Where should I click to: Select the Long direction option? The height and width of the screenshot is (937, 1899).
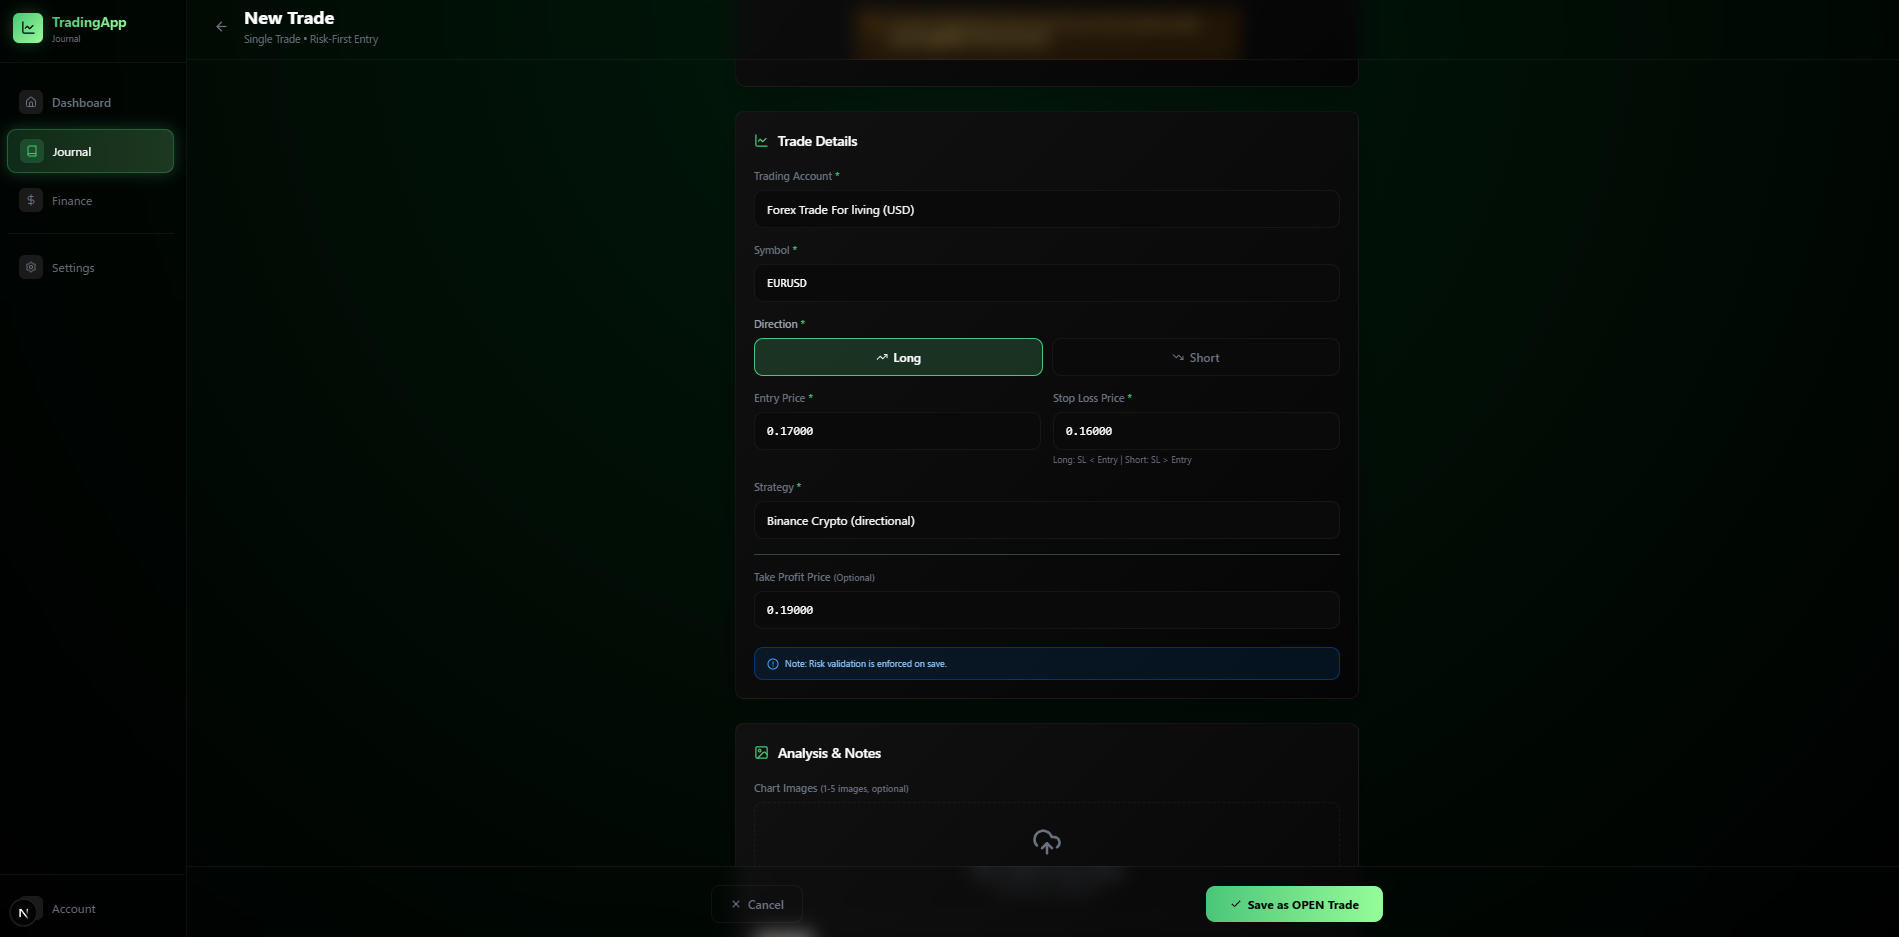[x=897, y=357]
